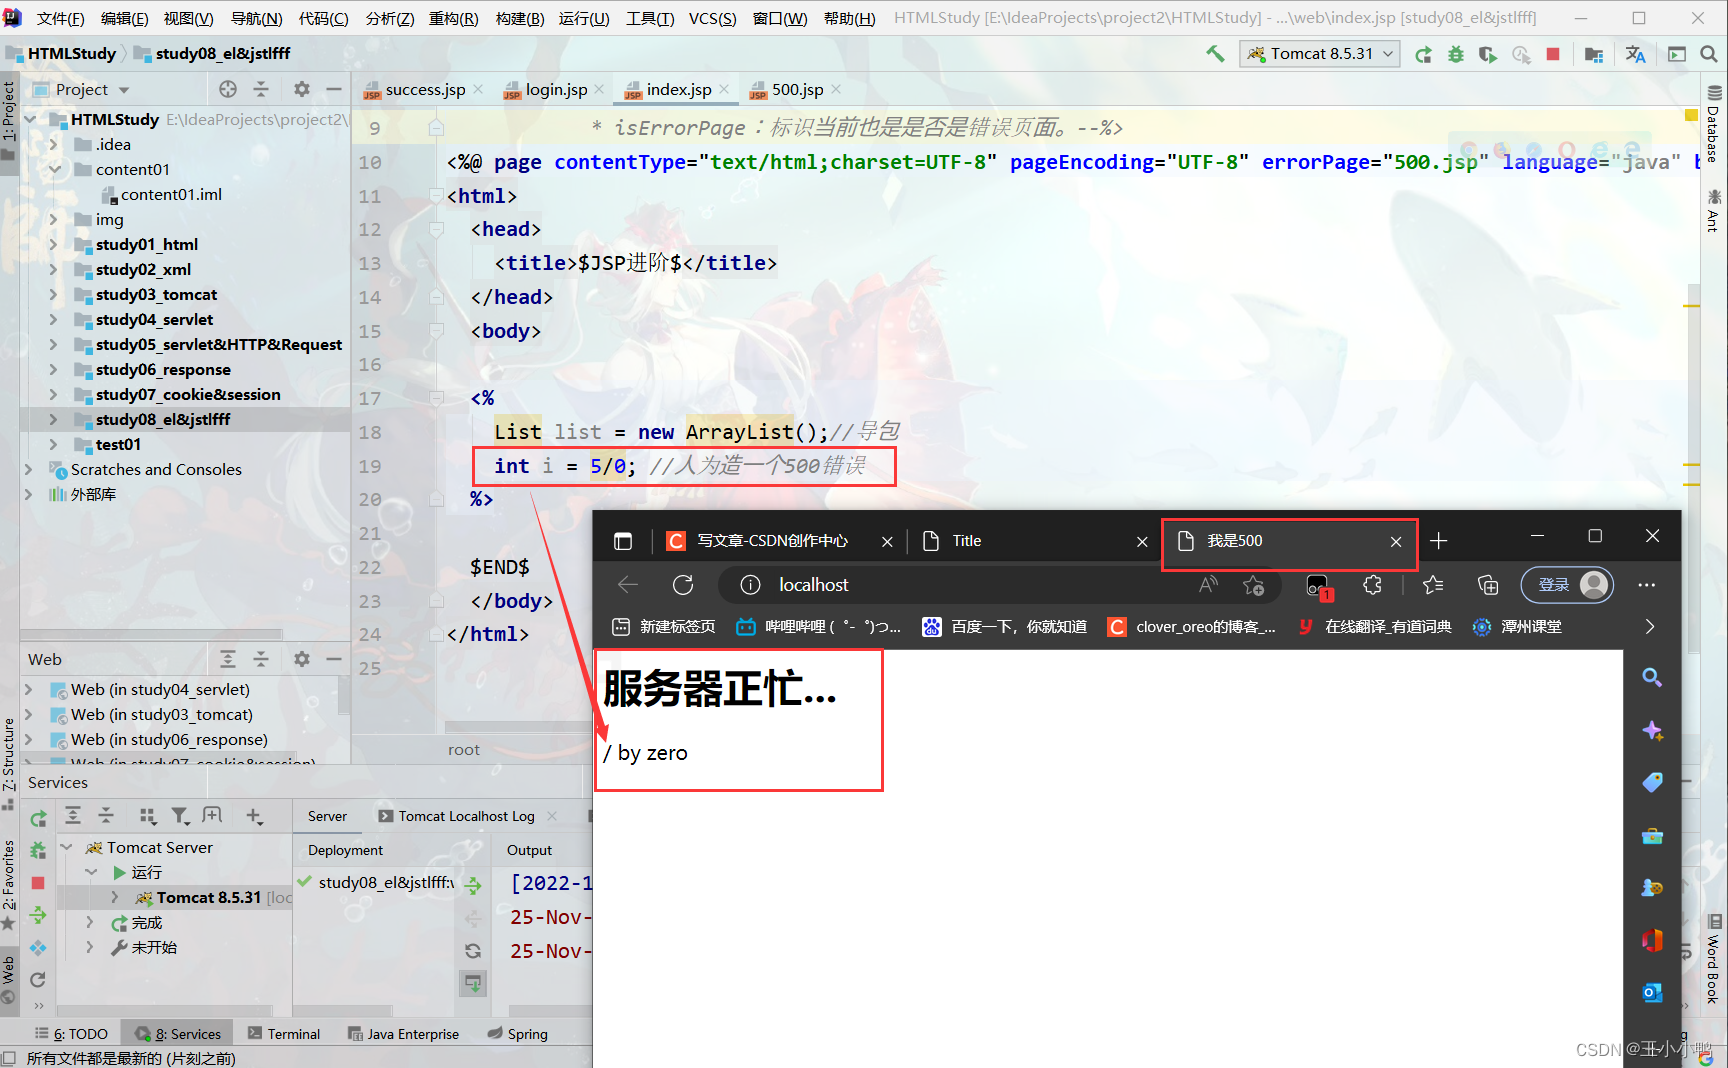
Task: Open the 文件(F) menu
Action: click(x=60, y=18)
